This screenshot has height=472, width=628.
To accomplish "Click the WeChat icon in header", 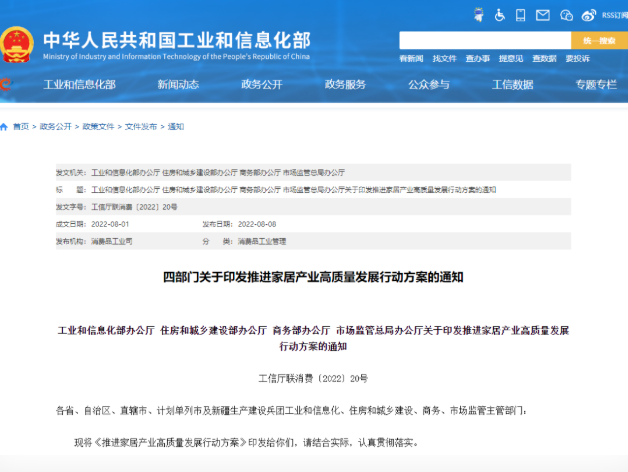I will point(566,15).
